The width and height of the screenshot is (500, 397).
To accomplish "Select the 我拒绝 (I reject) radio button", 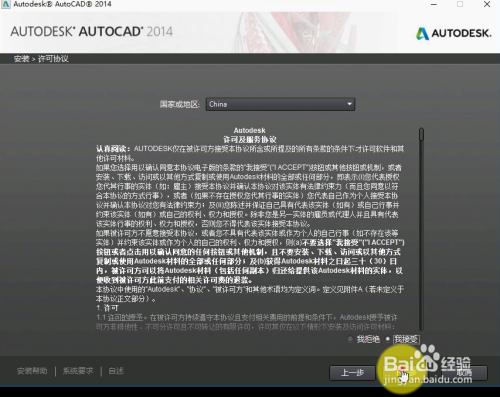I will tap(350, 339).
